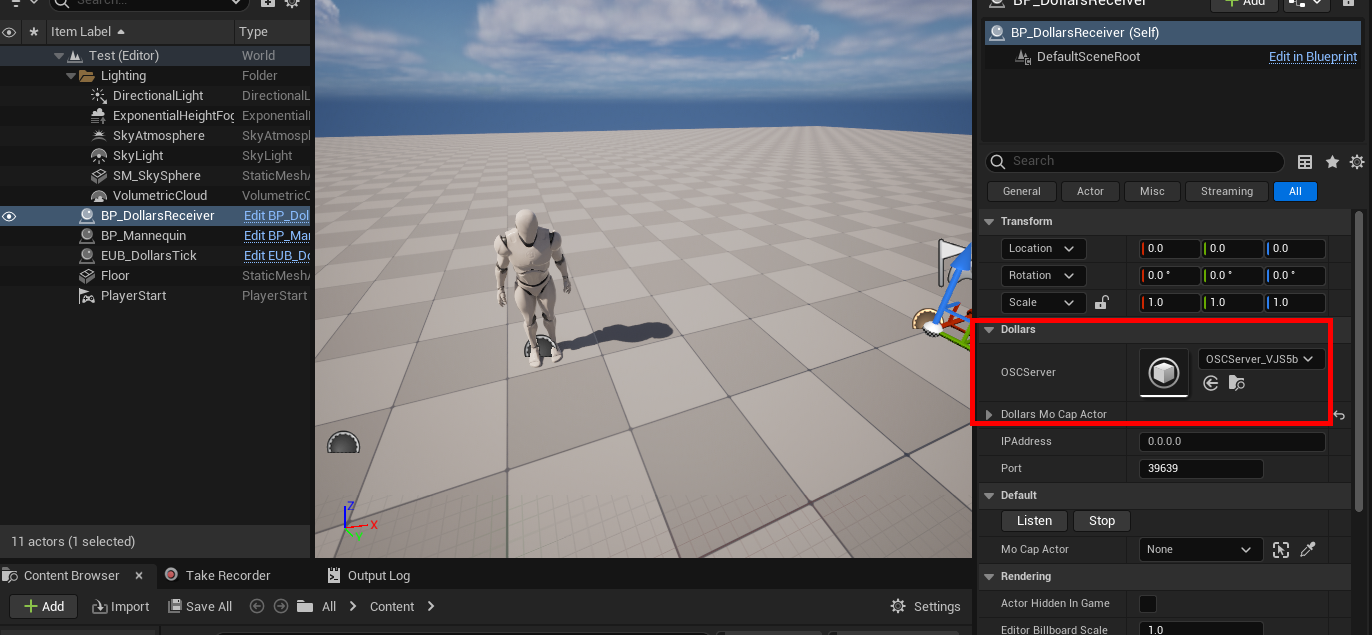Switch to the Output Log tab

[x=377, y=575]
